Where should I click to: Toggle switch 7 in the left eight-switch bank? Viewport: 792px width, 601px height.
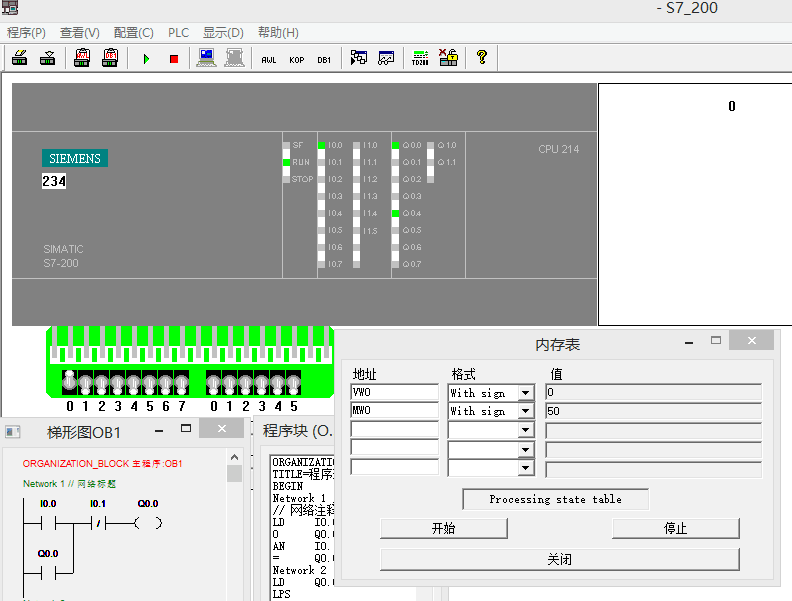coord(182,384)
